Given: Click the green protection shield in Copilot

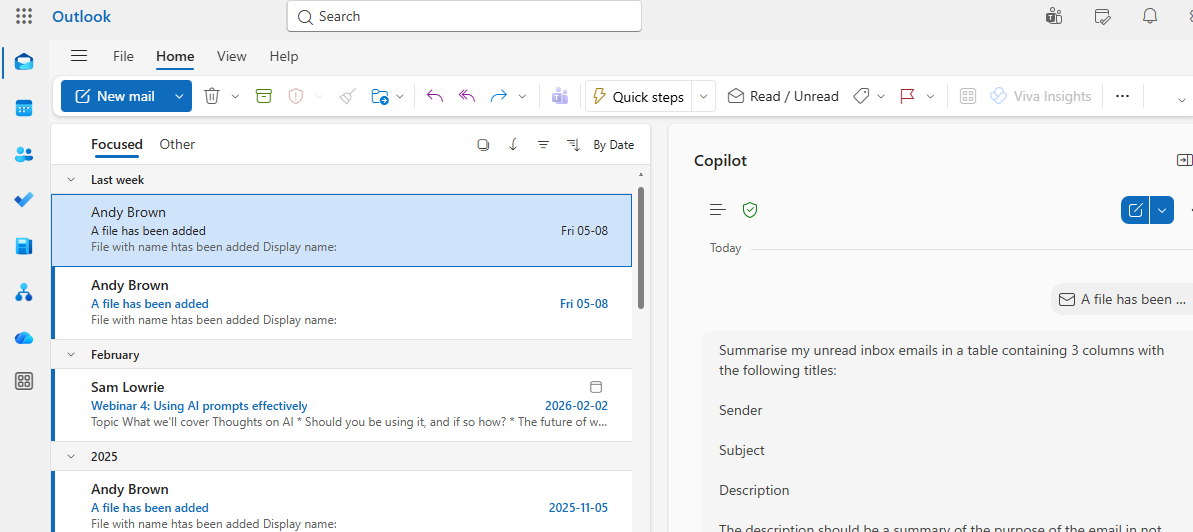Looking at the screenshot, I should pyautogui.click(x=750, y=210).
